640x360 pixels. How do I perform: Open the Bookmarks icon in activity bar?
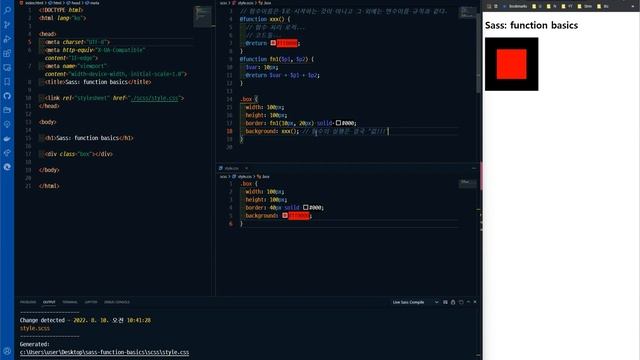pos(7,82)
